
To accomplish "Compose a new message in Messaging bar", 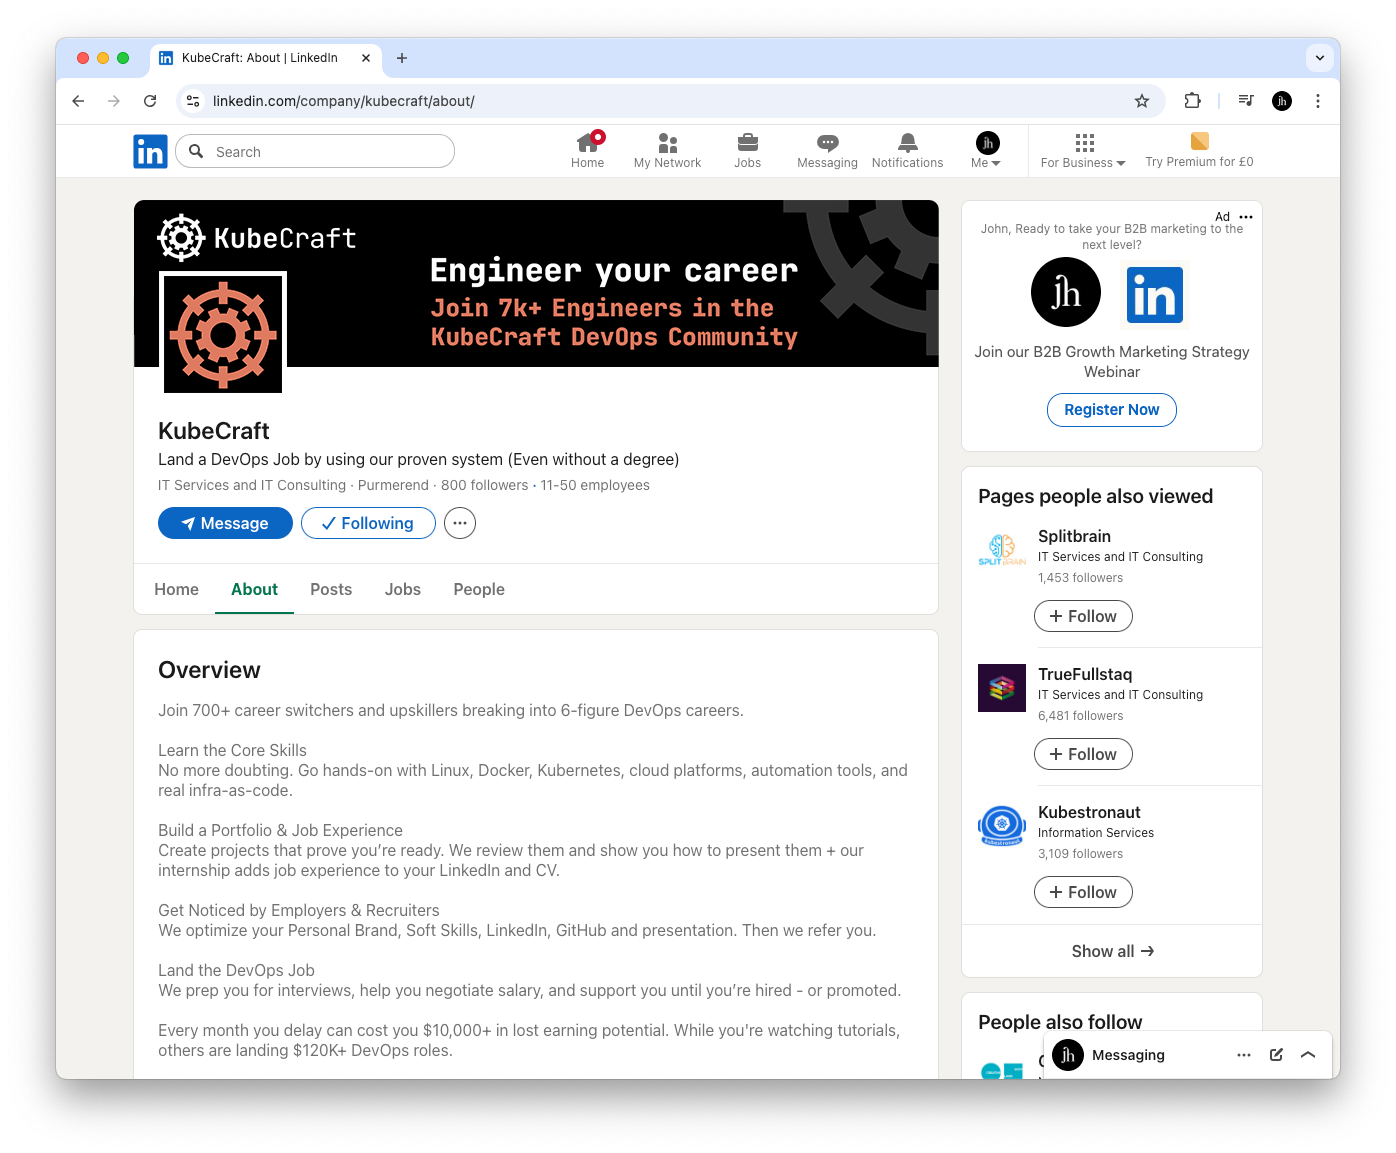I will click(1276, 1055).
